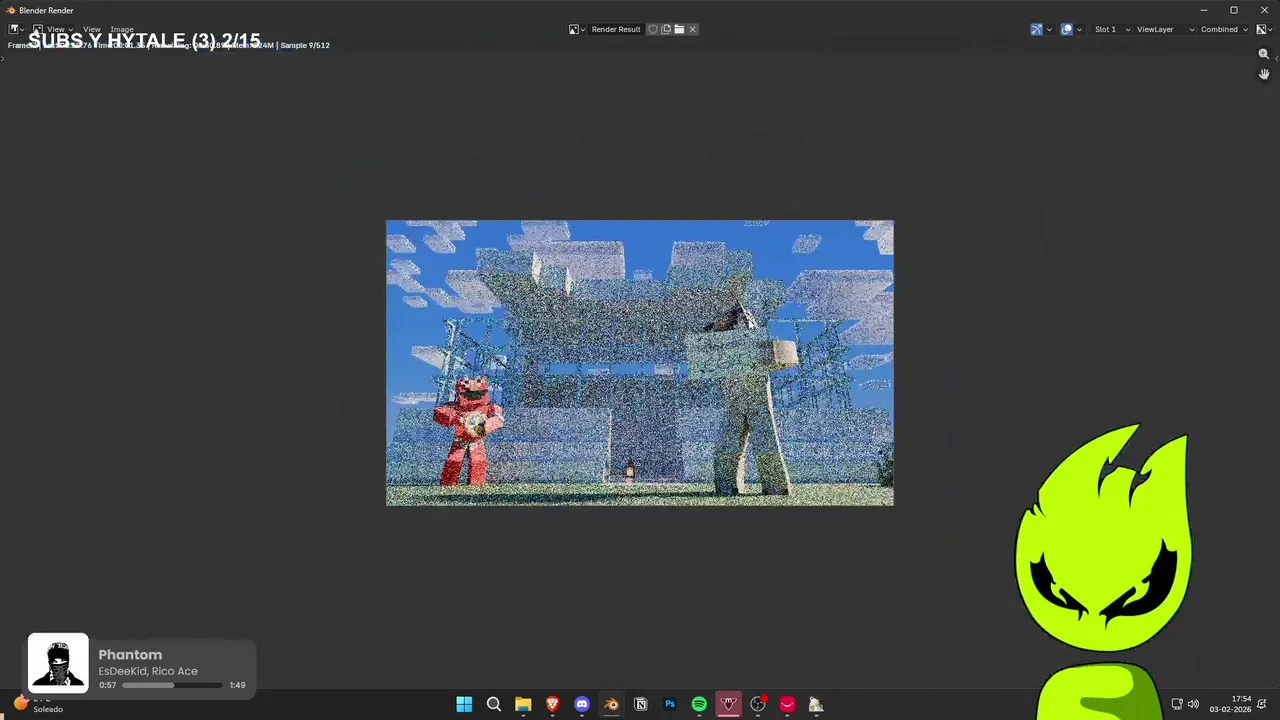
Task: Click the volume speaker tray icon
Action: point(1193,704)
